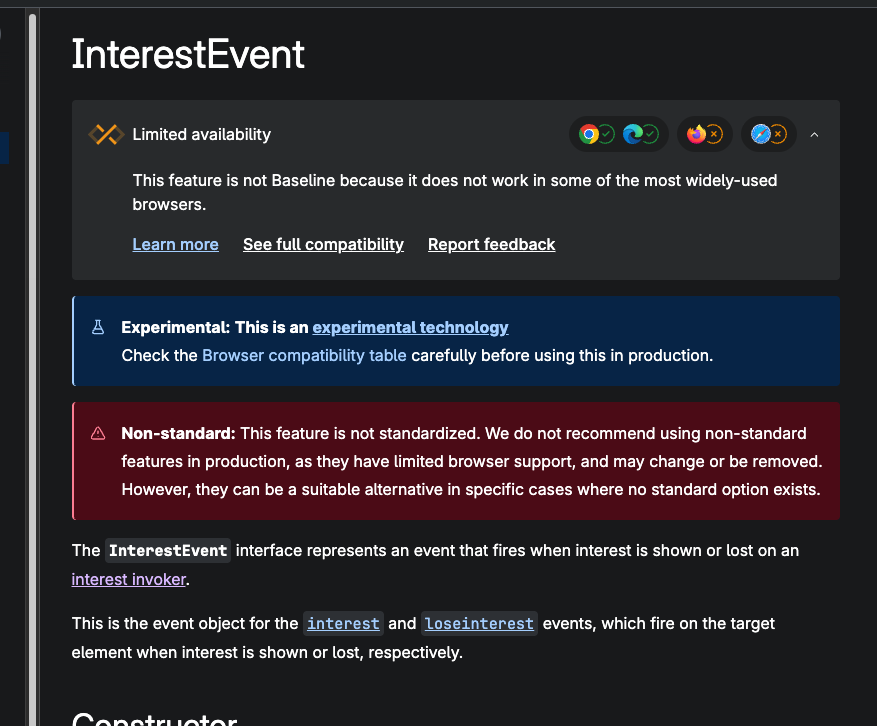
Task: Click the Report feedback link
Action: pos(491,244)
